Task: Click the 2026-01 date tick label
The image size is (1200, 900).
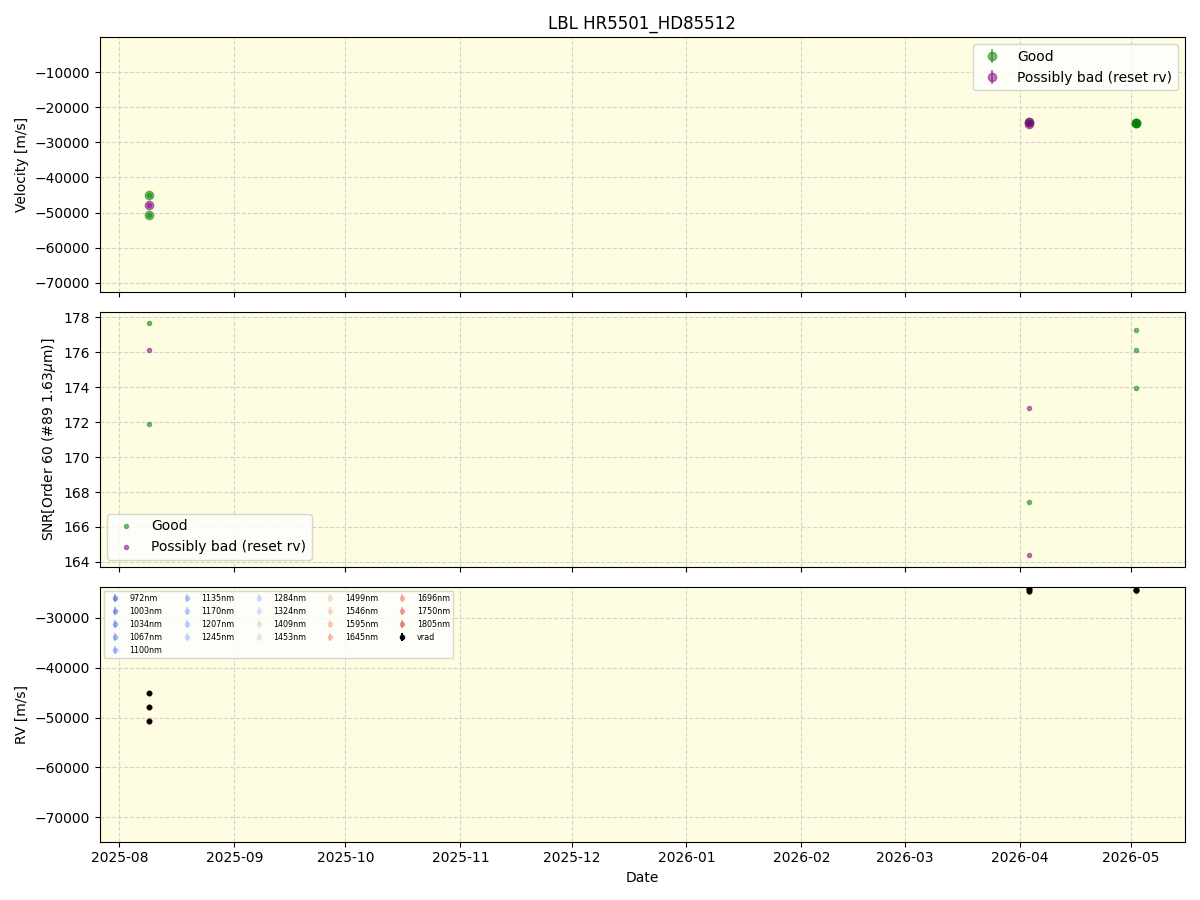Action: pos(686,857)
